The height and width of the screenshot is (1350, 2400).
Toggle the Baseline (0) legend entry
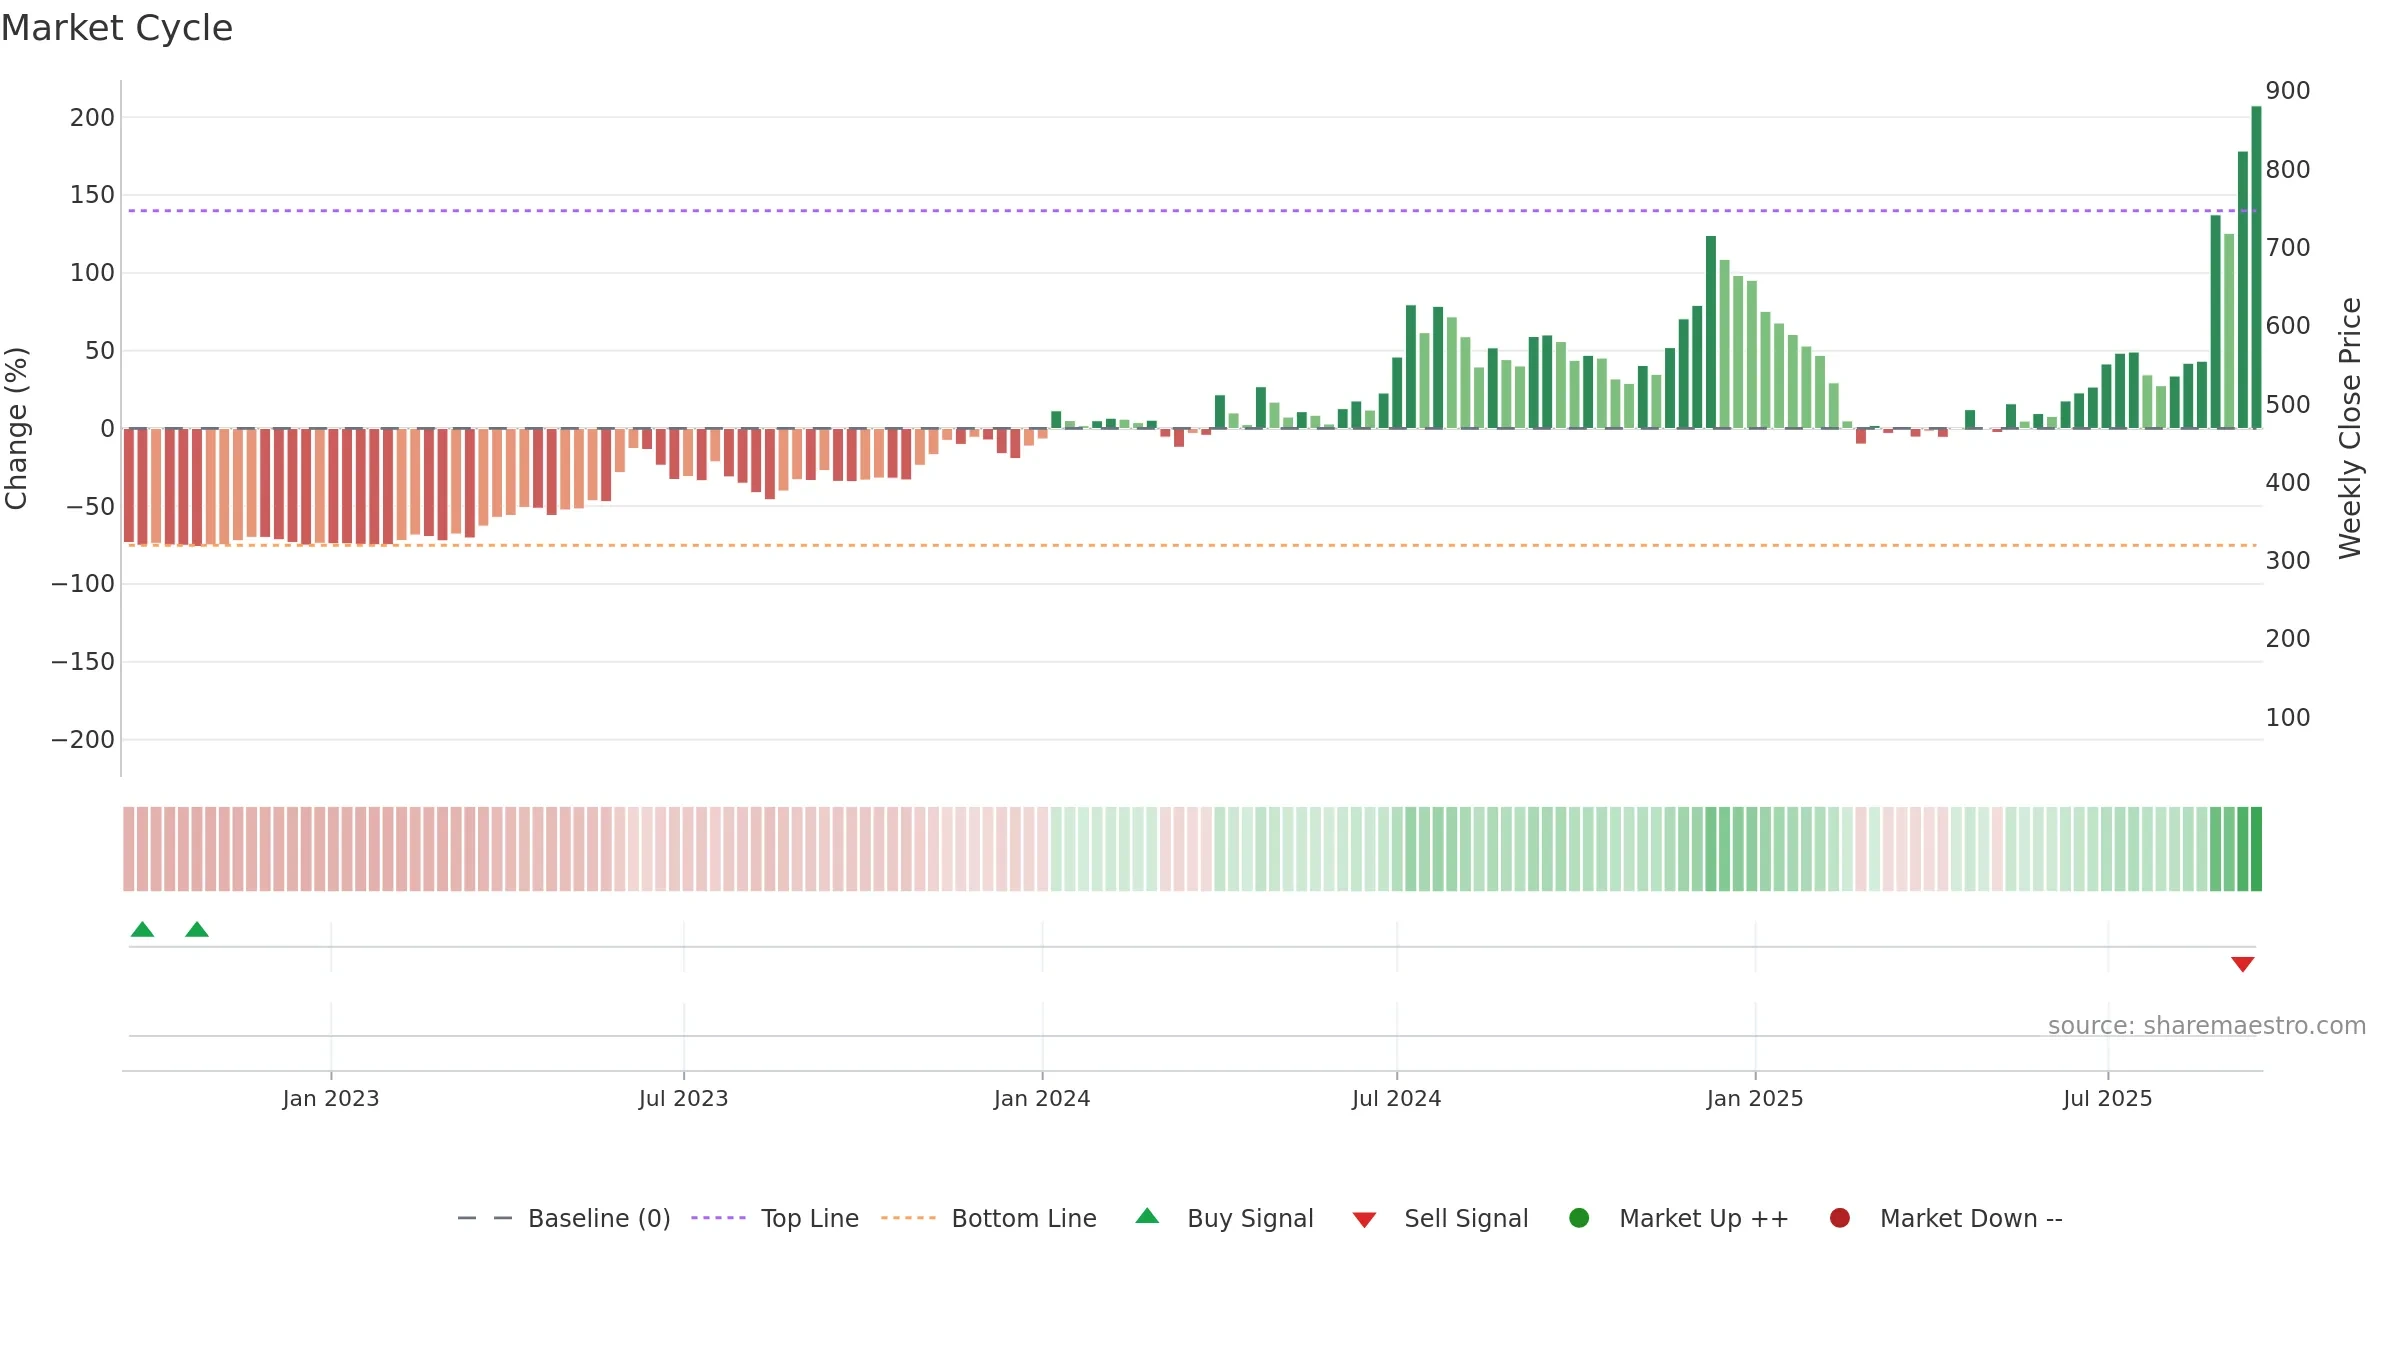pyautogui.click(x=564, y=1218)
